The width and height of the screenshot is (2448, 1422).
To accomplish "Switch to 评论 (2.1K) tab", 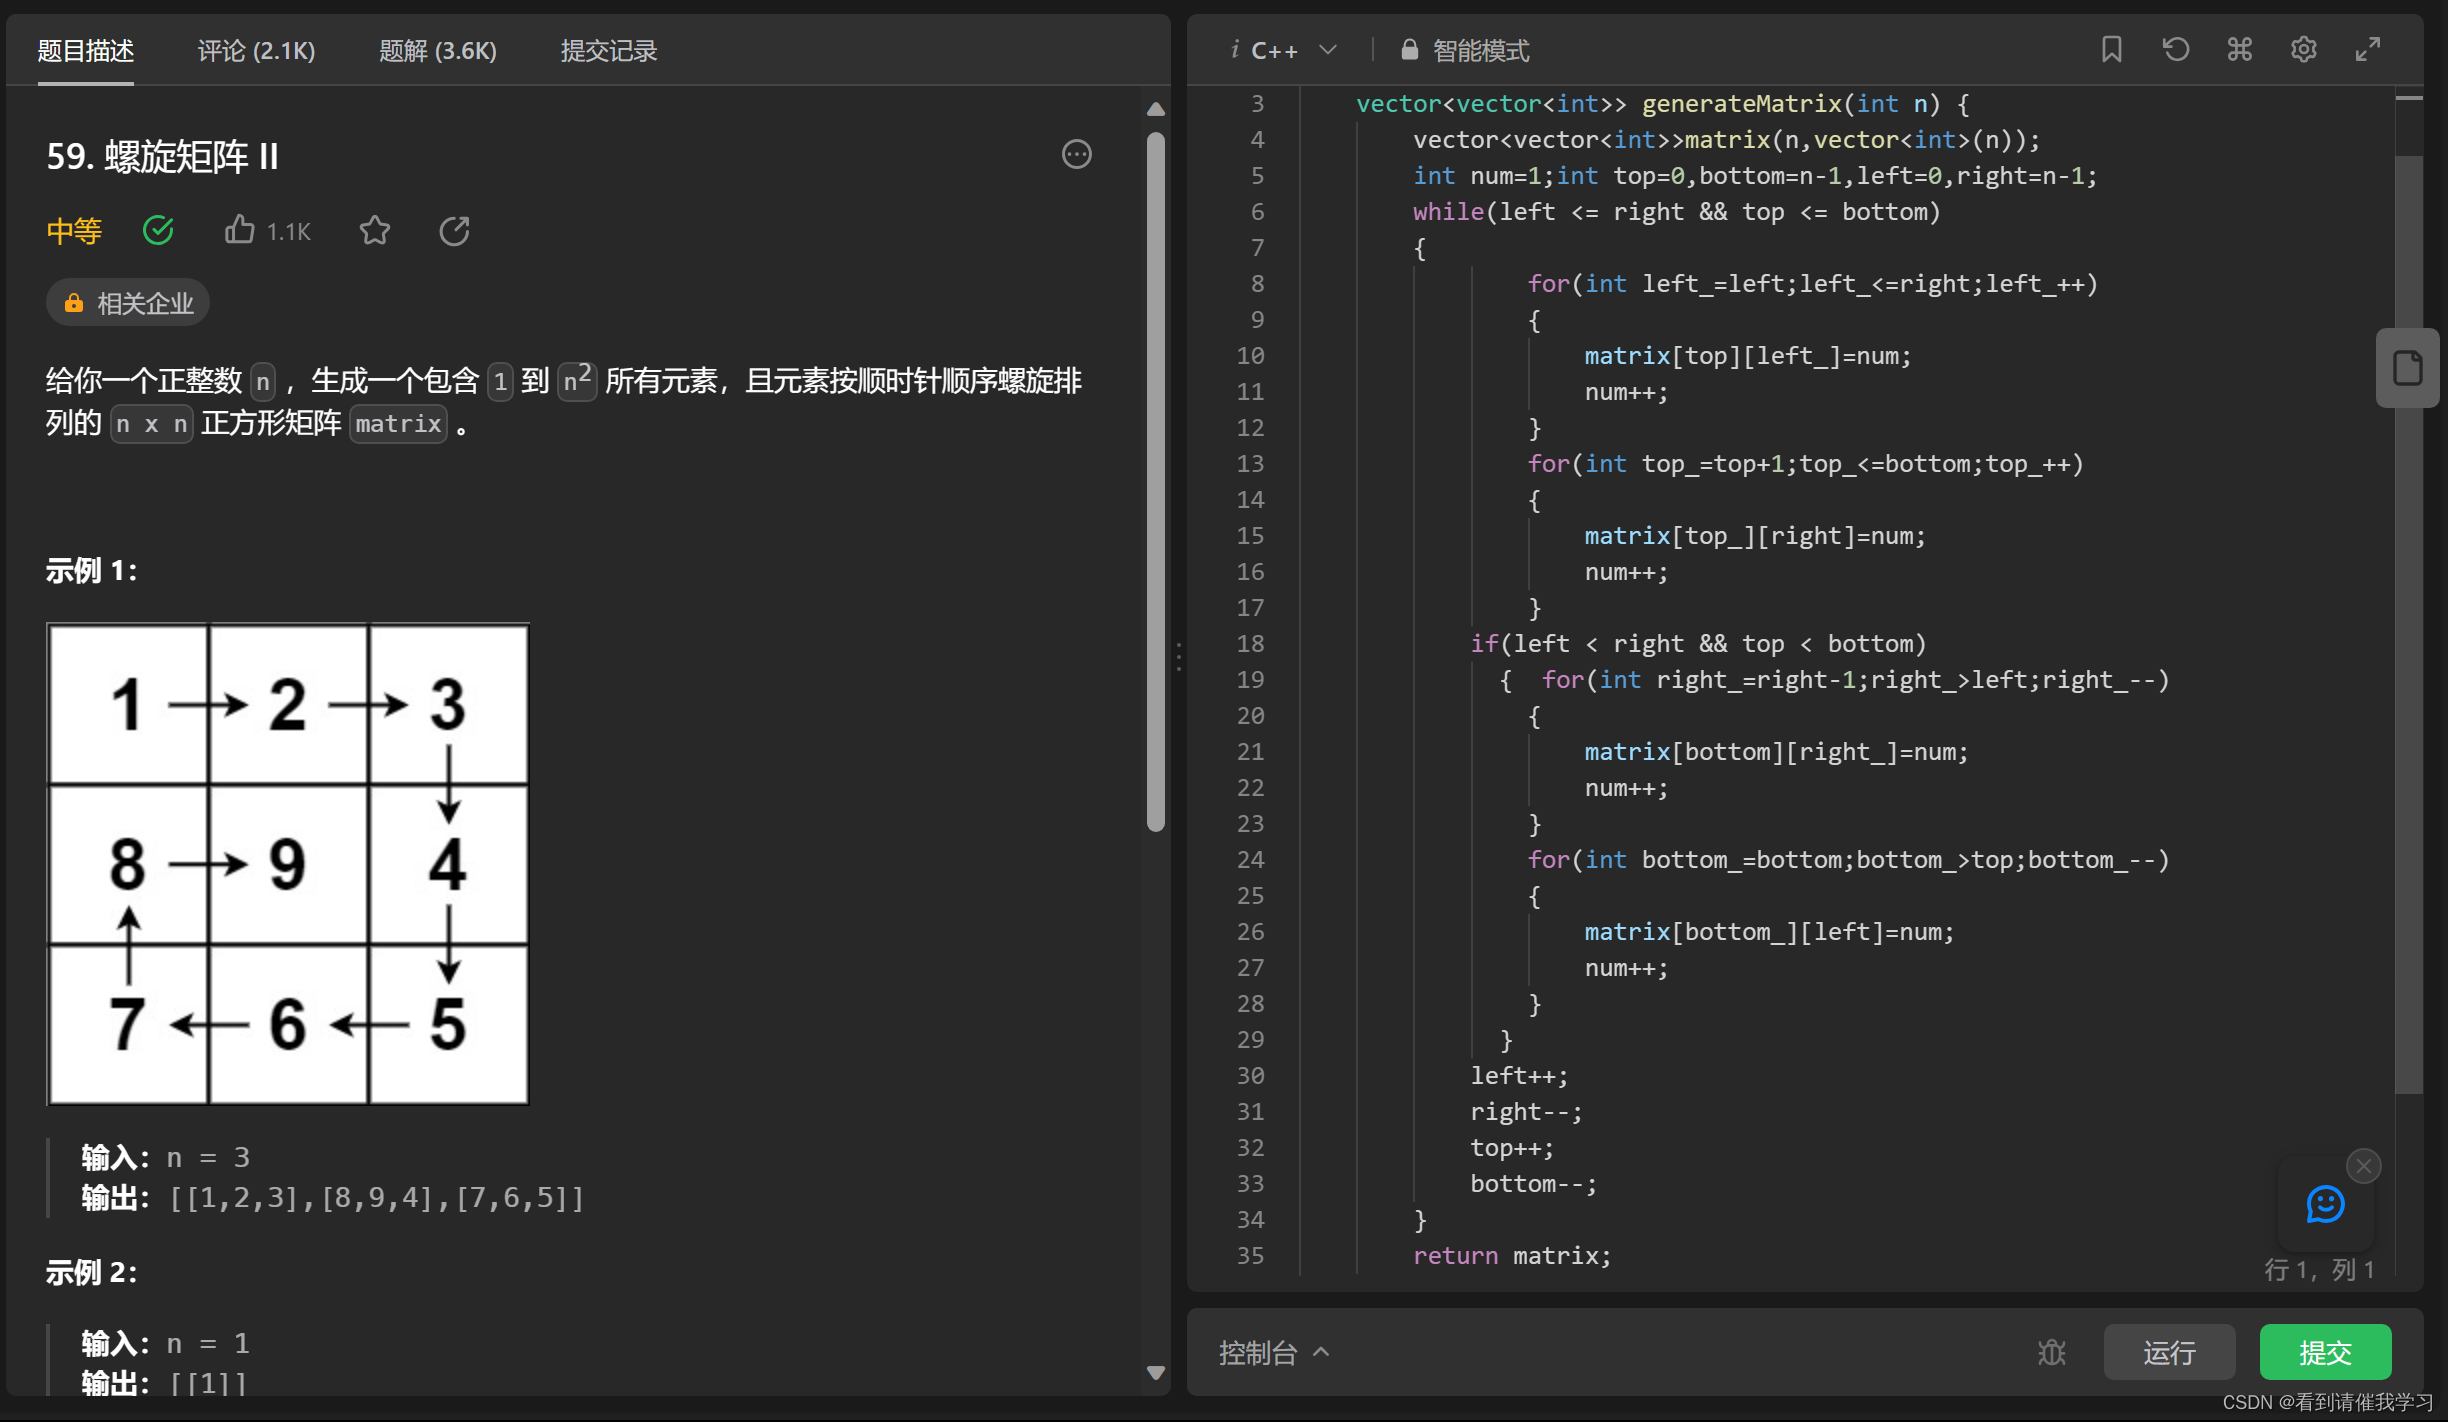I will point(256,50).
